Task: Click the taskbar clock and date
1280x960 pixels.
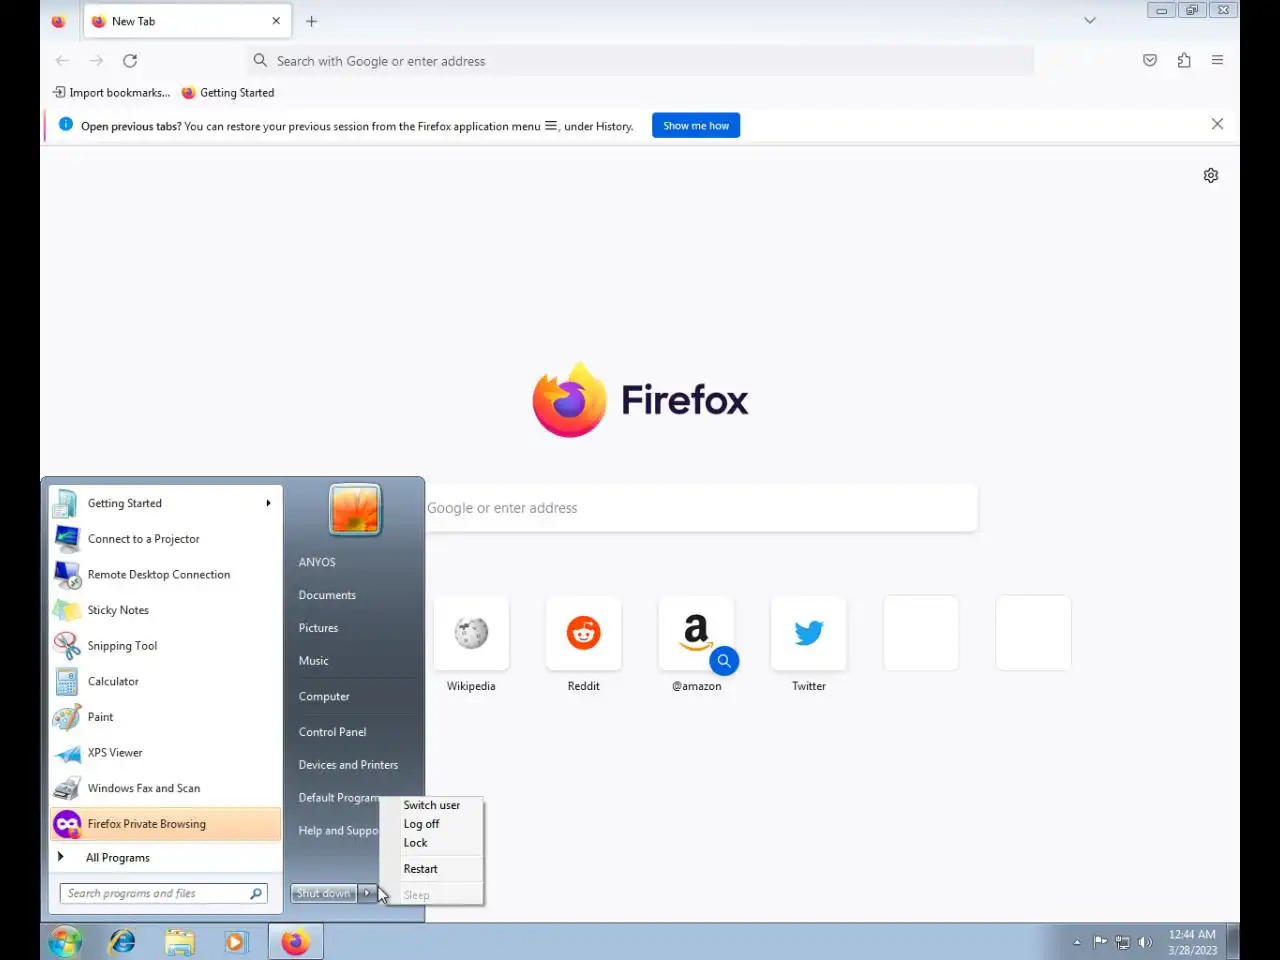Action: point(1192,942)
